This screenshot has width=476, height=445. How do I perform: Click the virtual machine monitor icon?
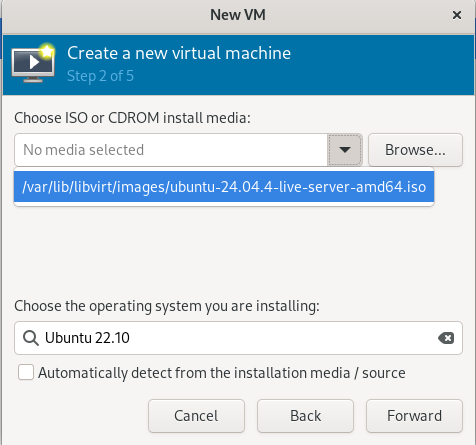tap(33, 63)
